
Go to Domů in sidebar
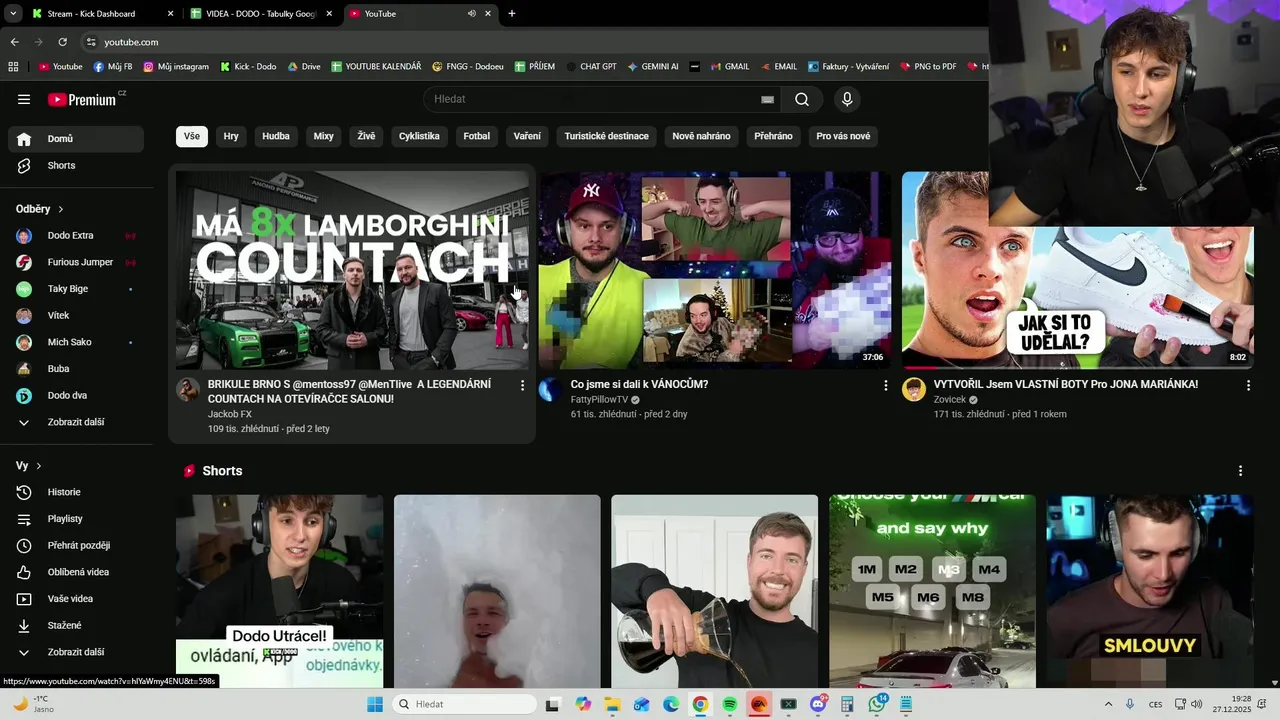point(76,139)
